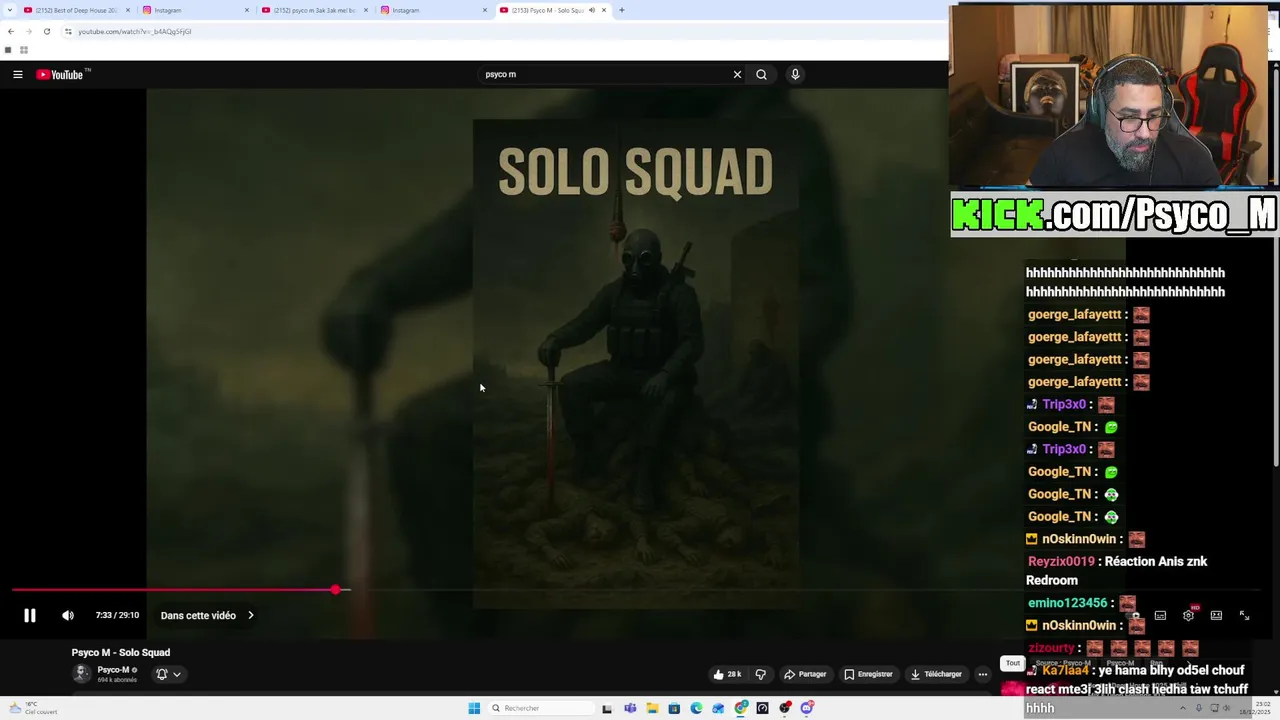Focus the search field containing "psyco m"
The height and width of the screenshot is (720, 1280).
605,74
